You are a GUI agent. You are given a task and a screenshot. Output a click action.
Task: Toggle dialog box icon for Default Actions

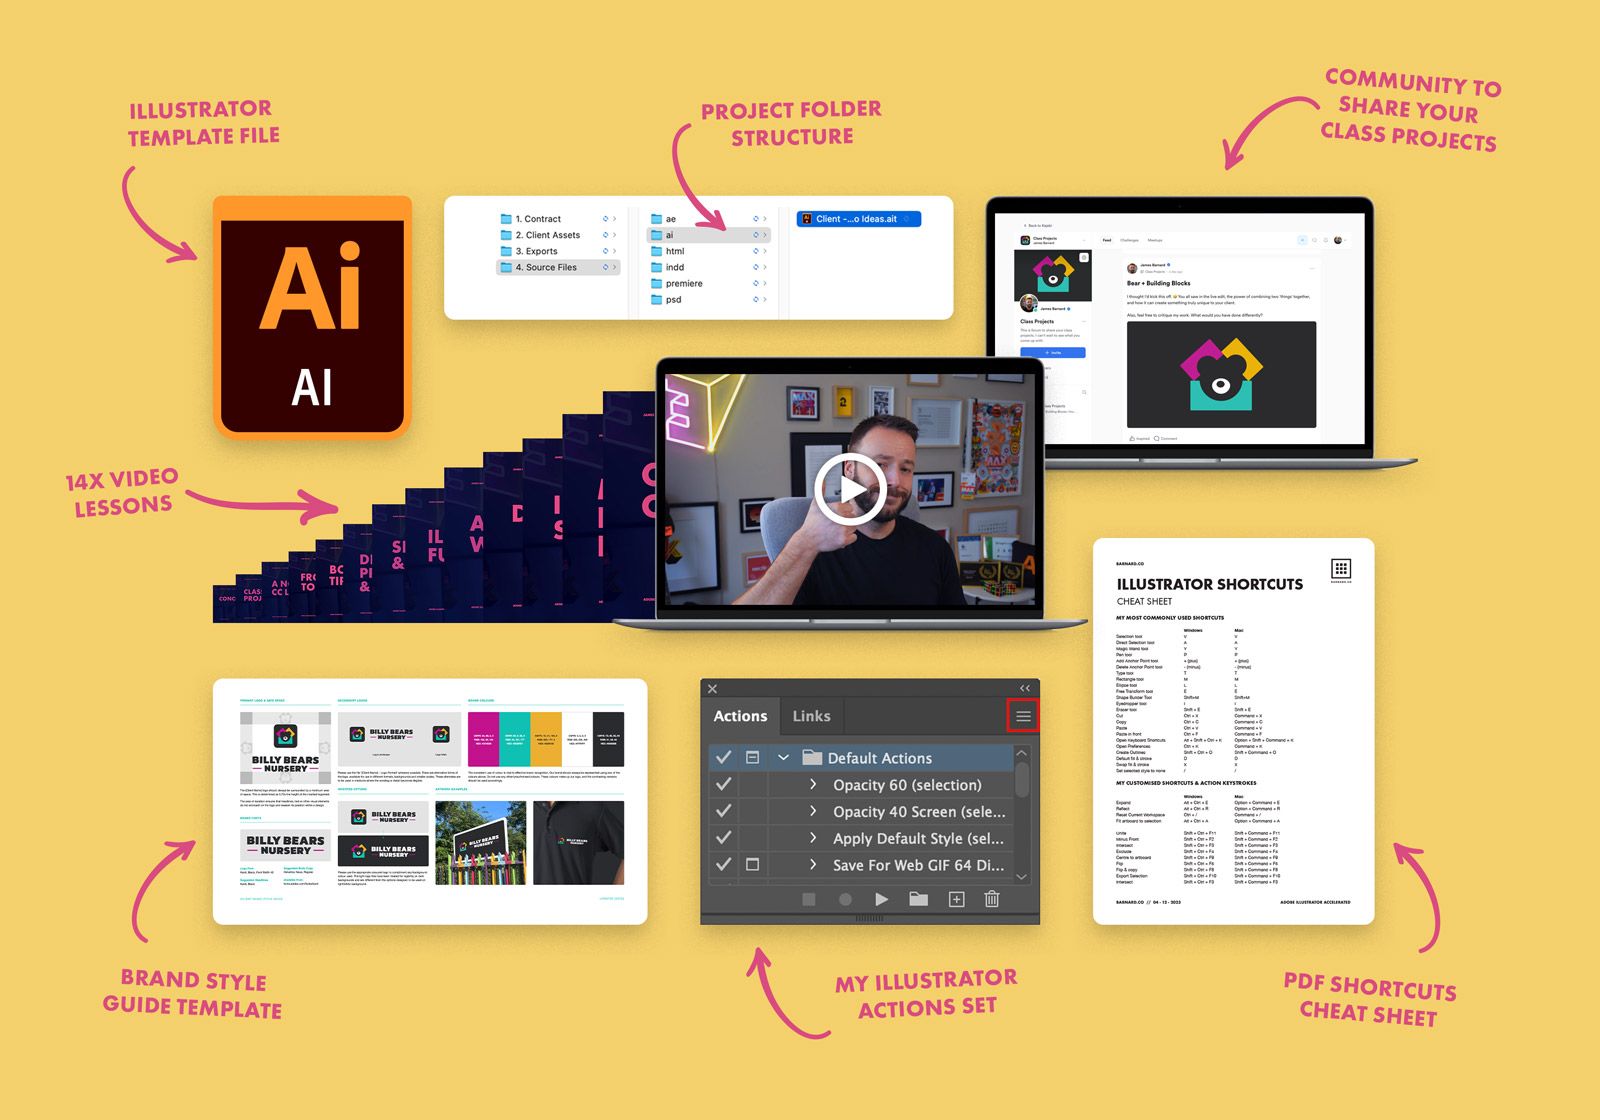tap(753, 758)
